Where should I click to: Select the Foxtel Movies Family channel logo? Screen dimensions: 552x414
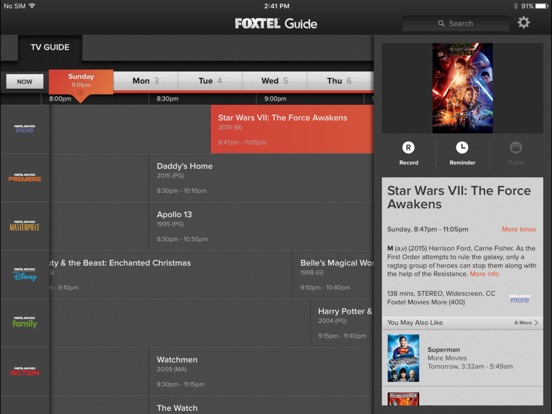click(24, 322)
